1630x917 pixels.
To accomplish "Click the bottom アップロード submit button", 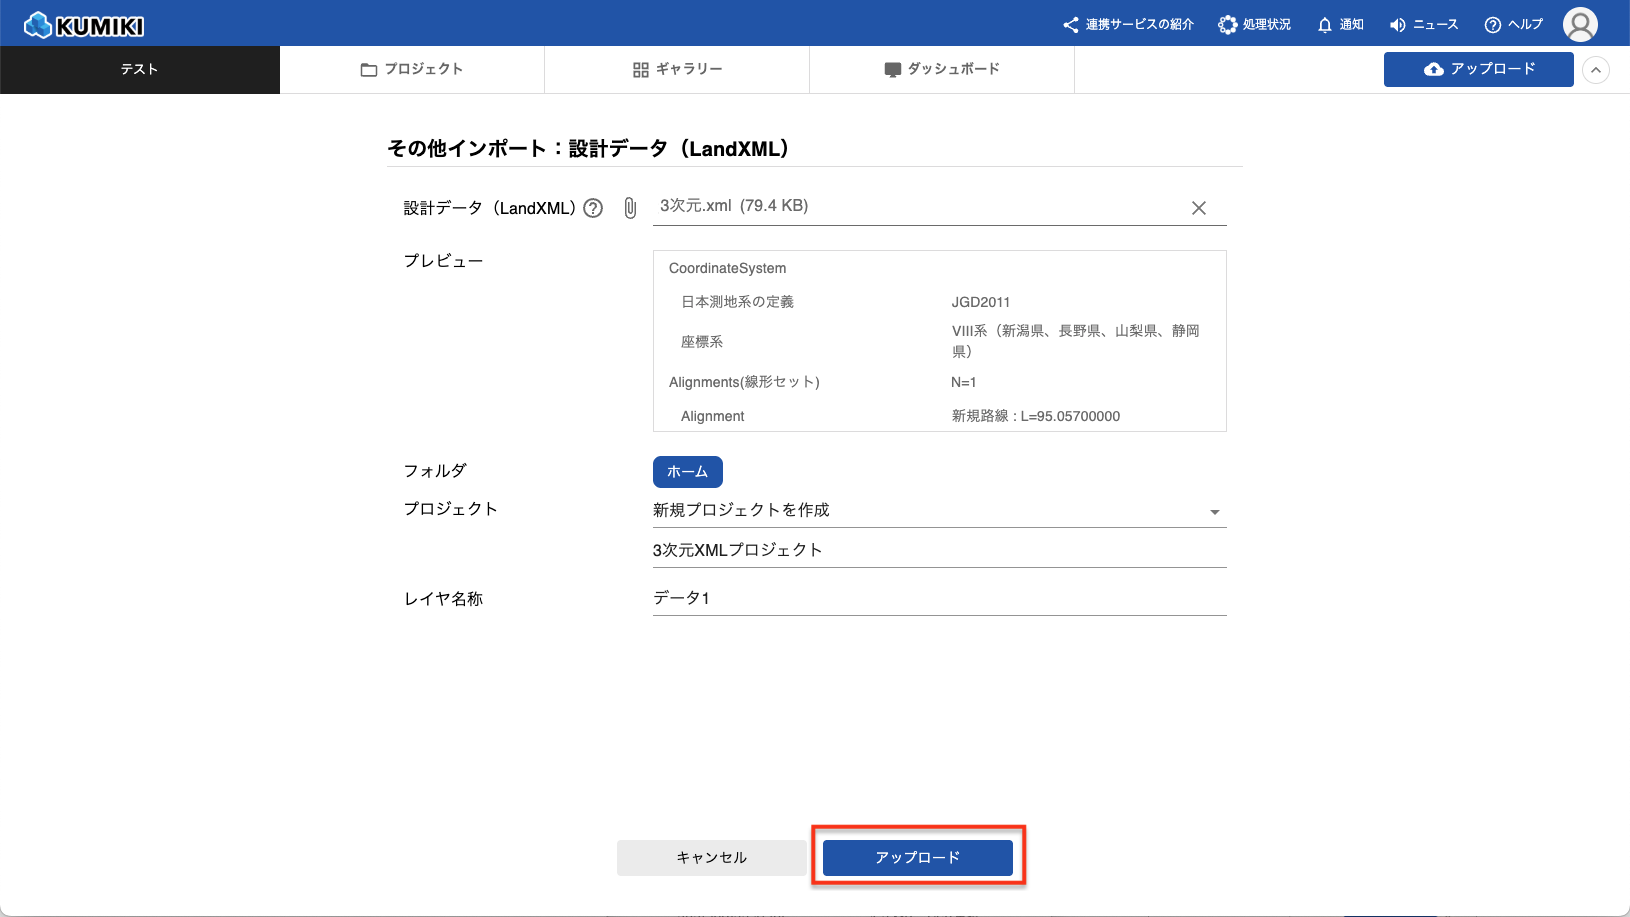I will pyautogui.click(x=917, y=857).
